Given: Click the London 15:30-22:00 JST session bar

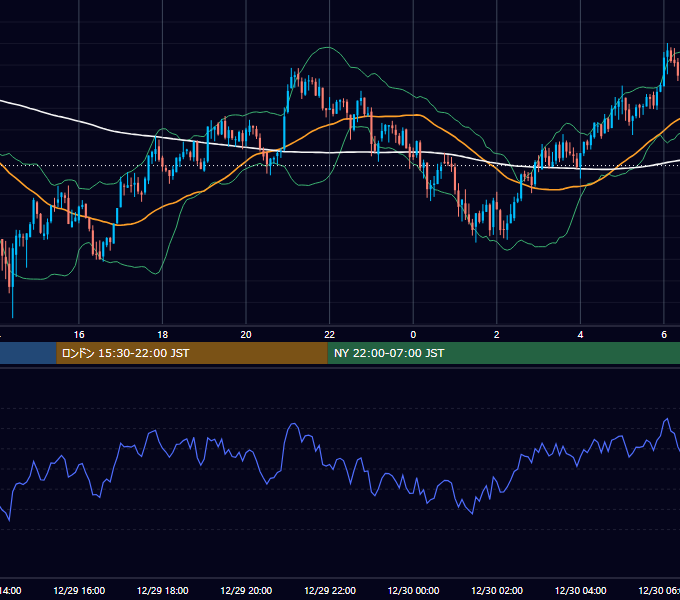Looking at the screenshot, I should pos(192,353).
